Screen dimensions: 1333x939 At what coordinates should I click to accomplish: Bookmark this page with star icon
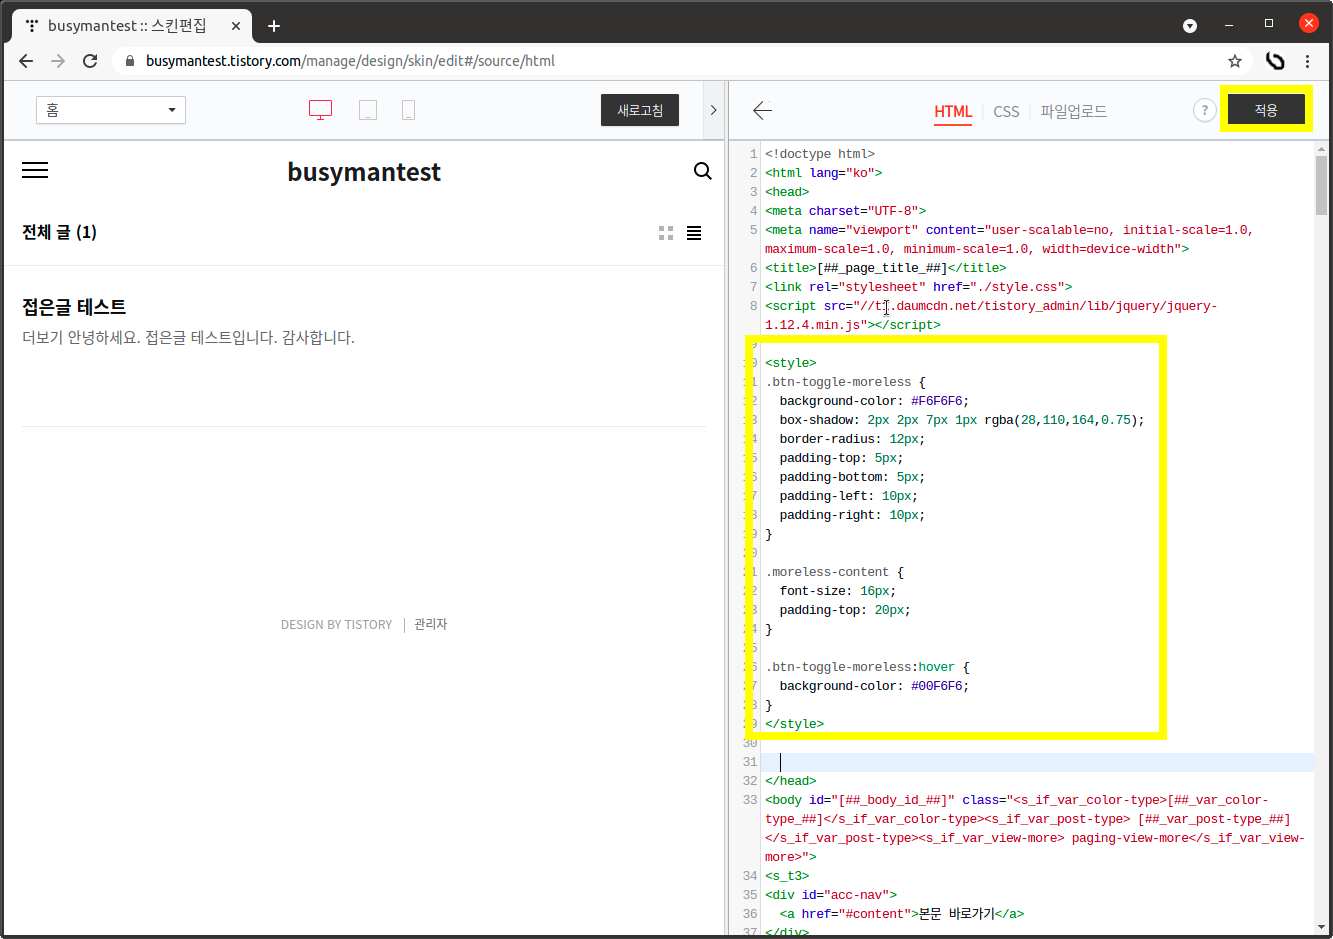pos(1235,61)
